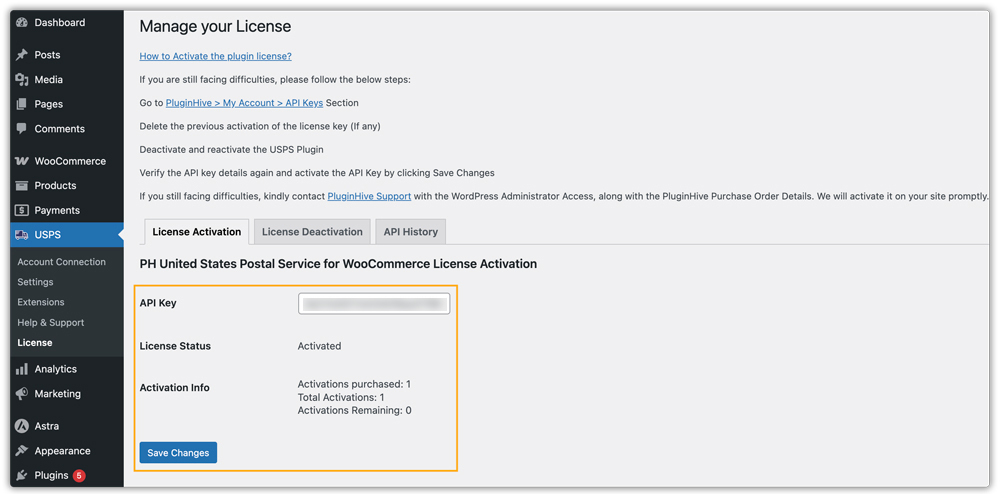Click 'Activations Remaining: 0' text
This screenshot has height=494, width=1000.
[x=355, y=410]
